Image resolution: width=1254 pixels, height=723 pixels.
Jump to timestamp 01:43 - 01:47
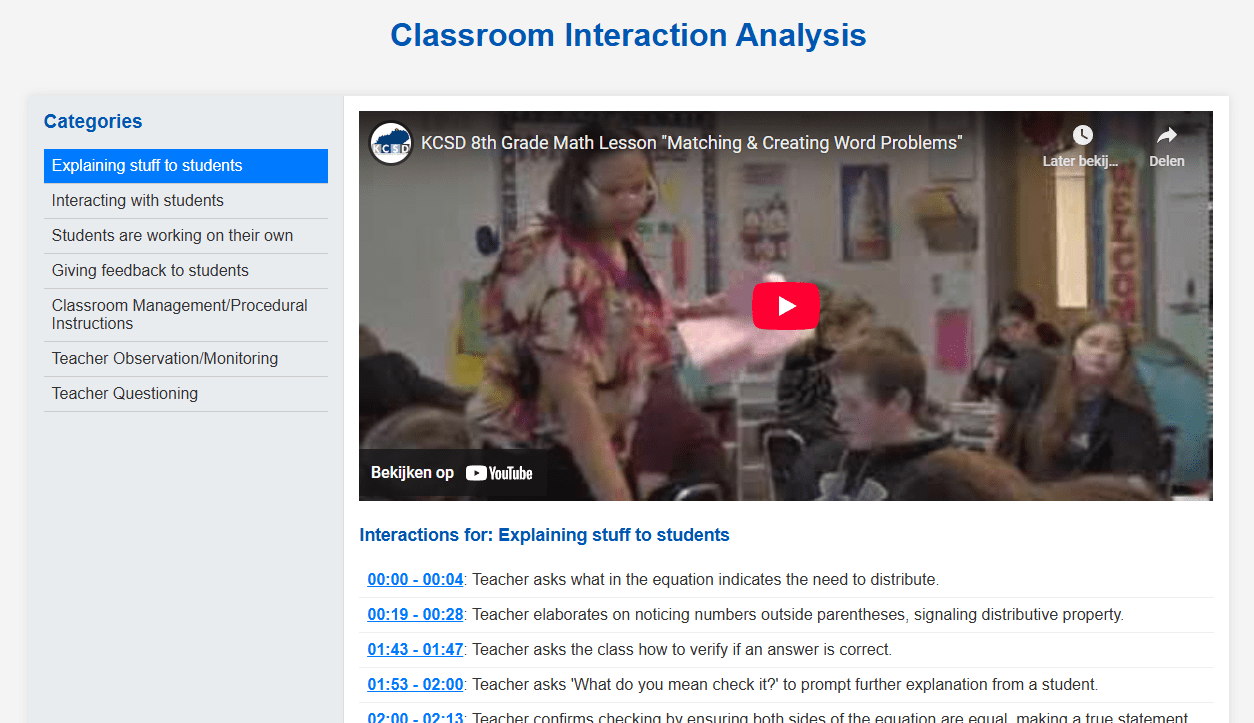pyautogui.click(x=415, y=650)
